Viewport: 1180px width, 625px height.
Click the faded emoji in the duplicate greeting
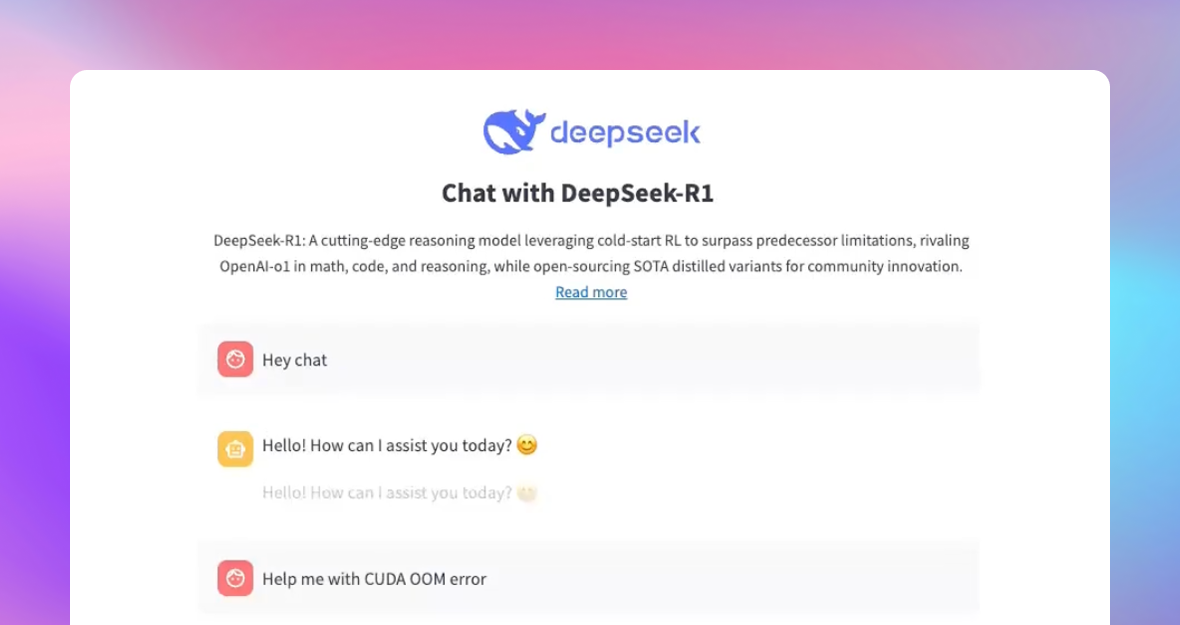[x=527, y=492]
